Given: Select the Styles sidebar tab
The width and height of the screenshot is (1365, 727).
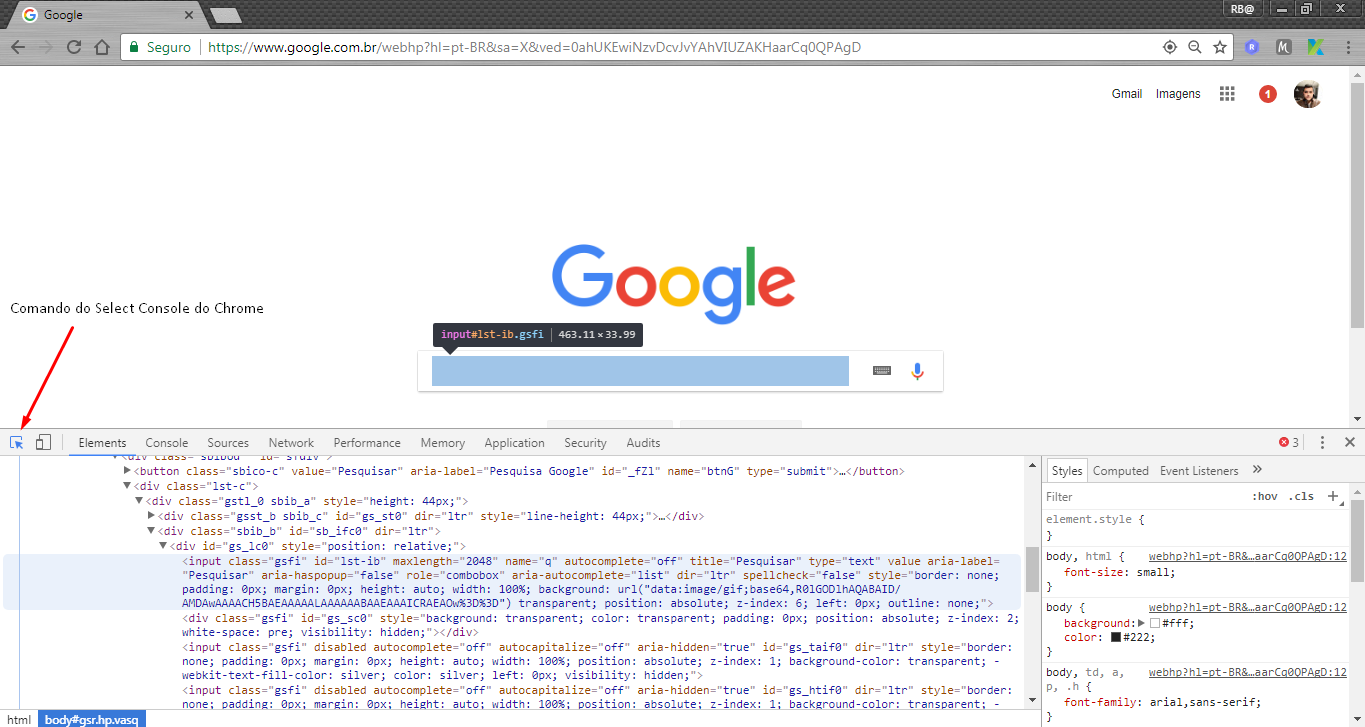Looking at the screenshot, I should click(x=1067, y=471).
